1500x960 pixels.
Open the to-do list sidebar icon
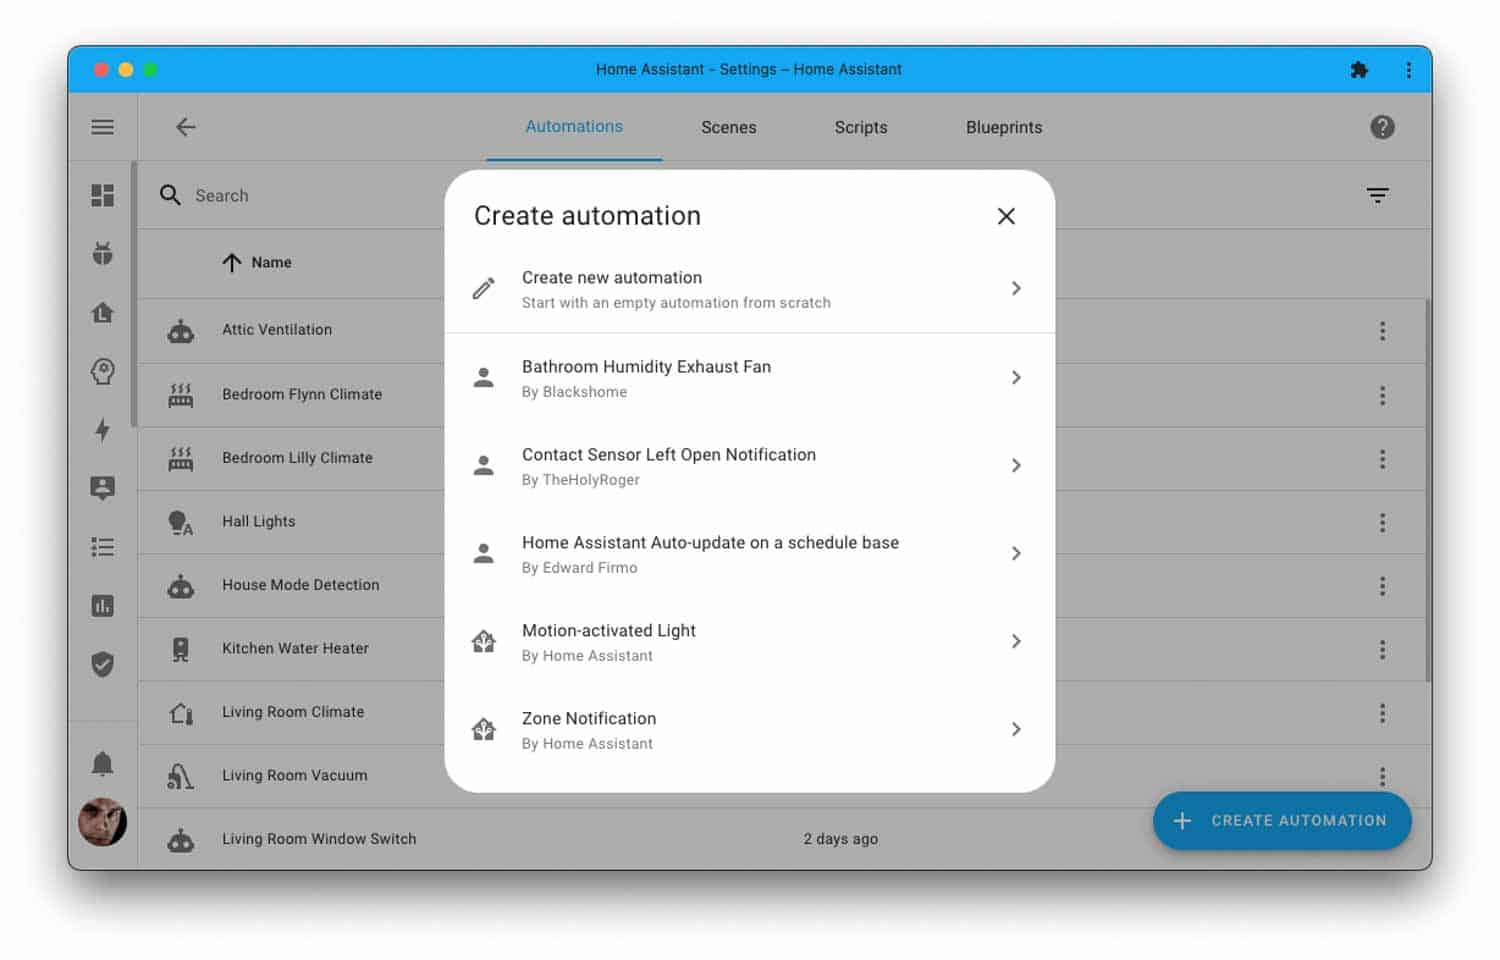click(x=102, y=547)
